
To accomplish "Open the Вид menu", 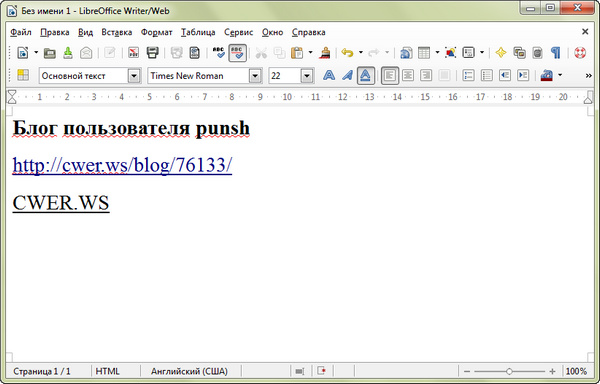I will point(85,32).
